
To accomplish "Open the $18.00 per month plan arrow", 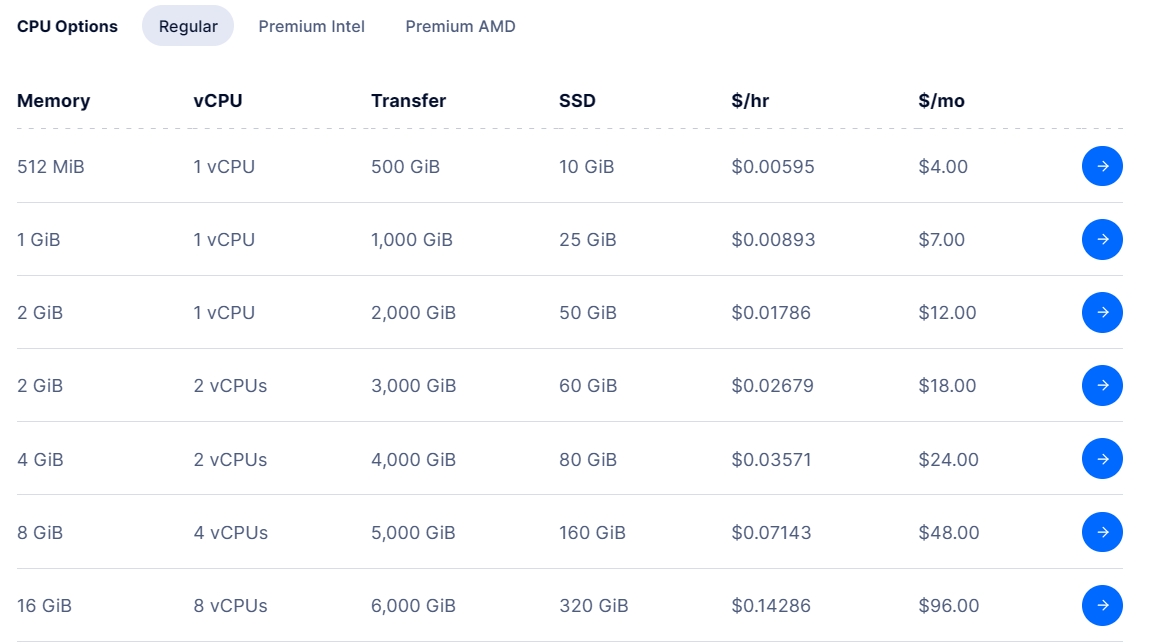I will (1102, 385).
